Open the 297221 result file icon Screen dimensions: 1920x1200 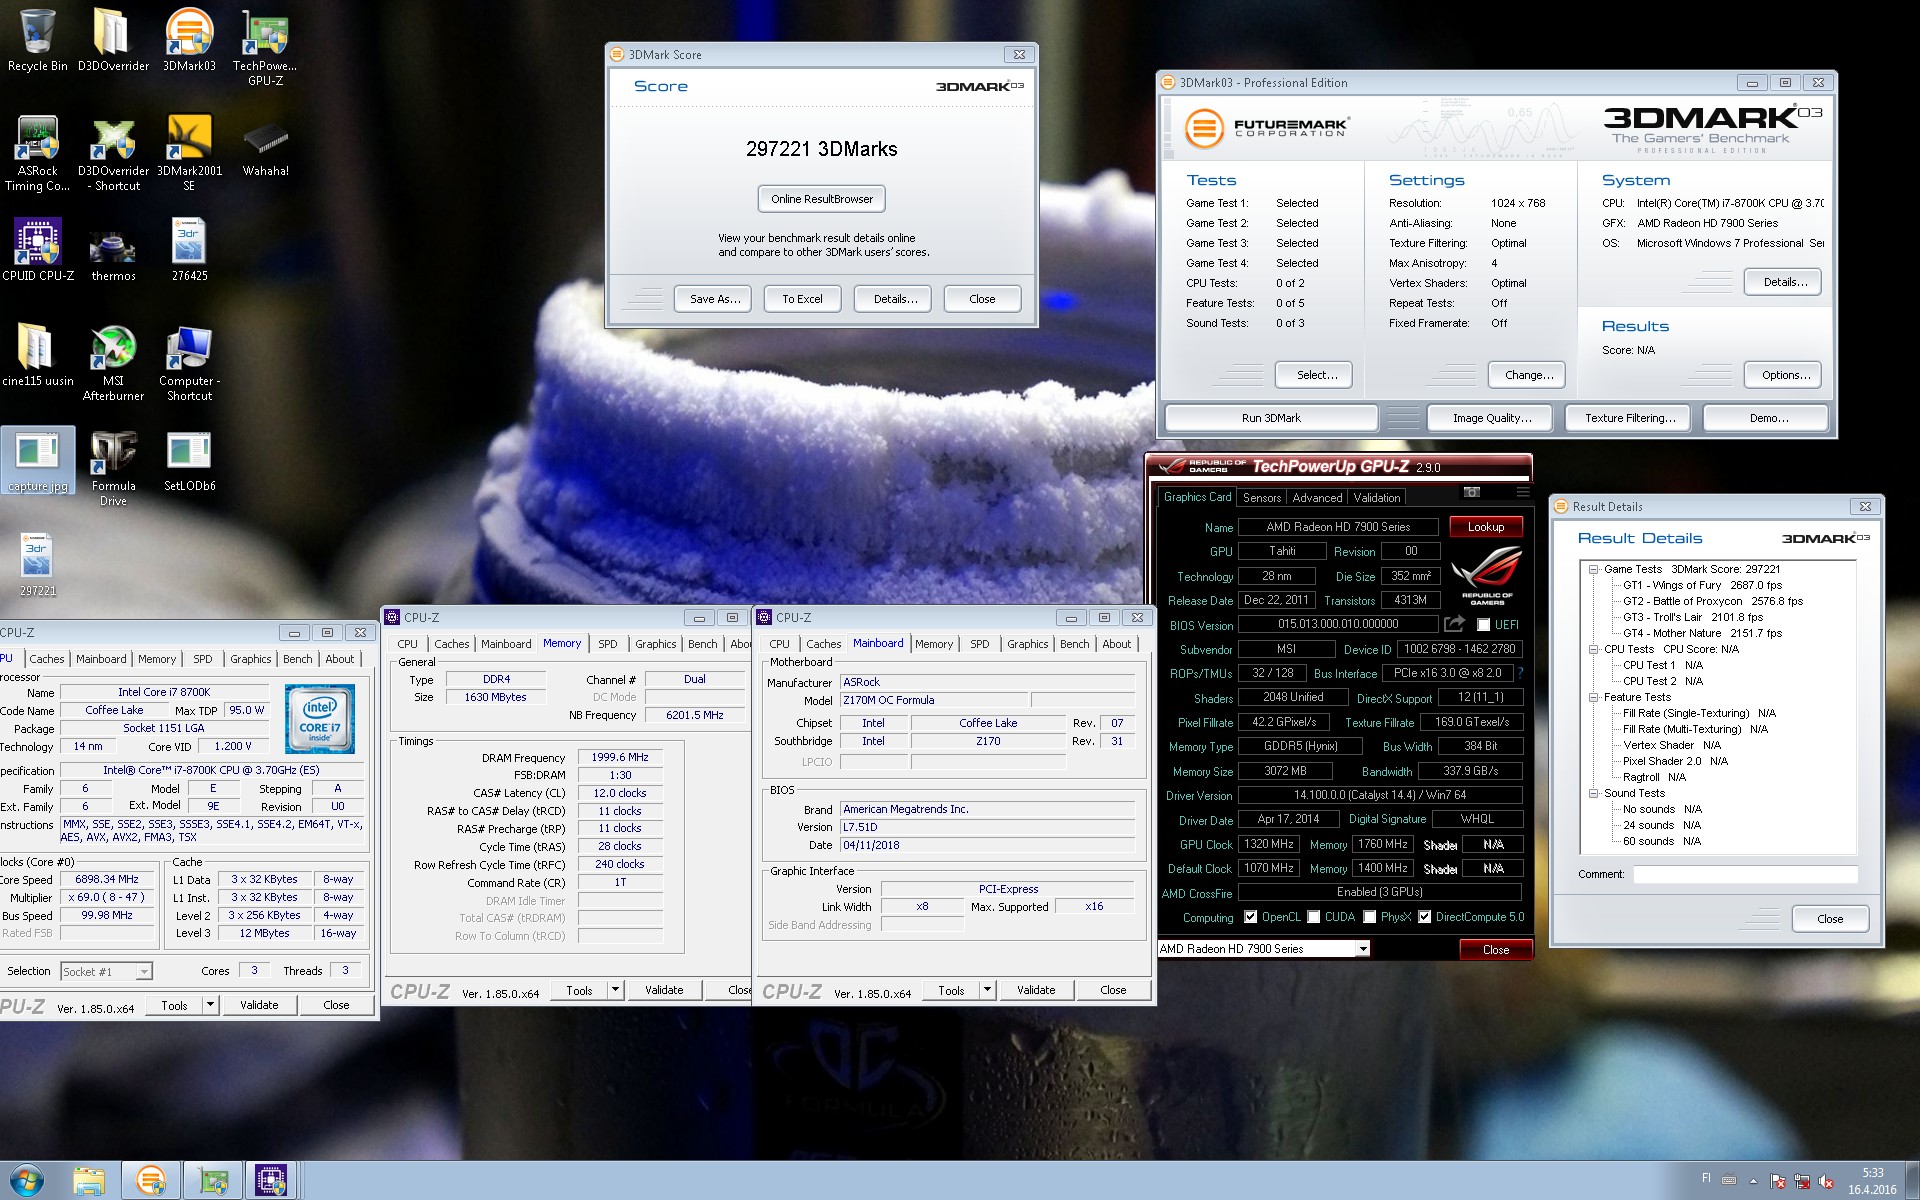(x=38, y=565)
